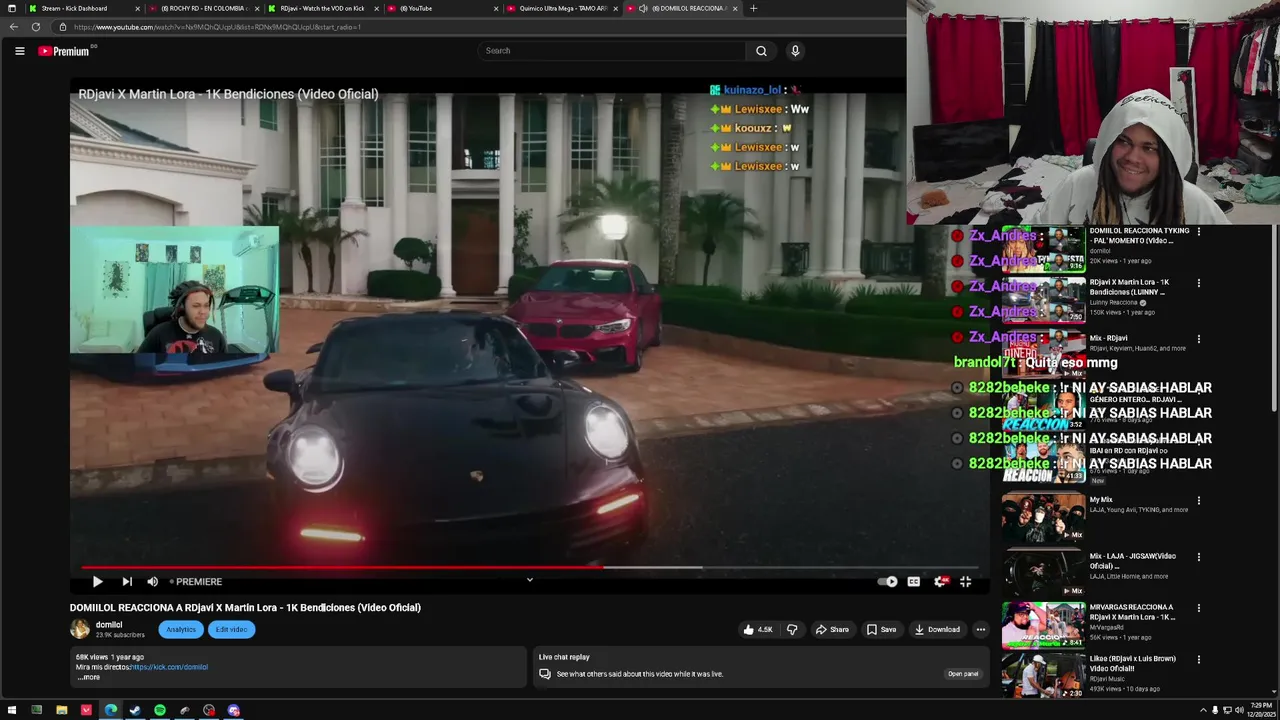Open the domiilol channel avatar
1280x720 pixels.
point(80,629)
